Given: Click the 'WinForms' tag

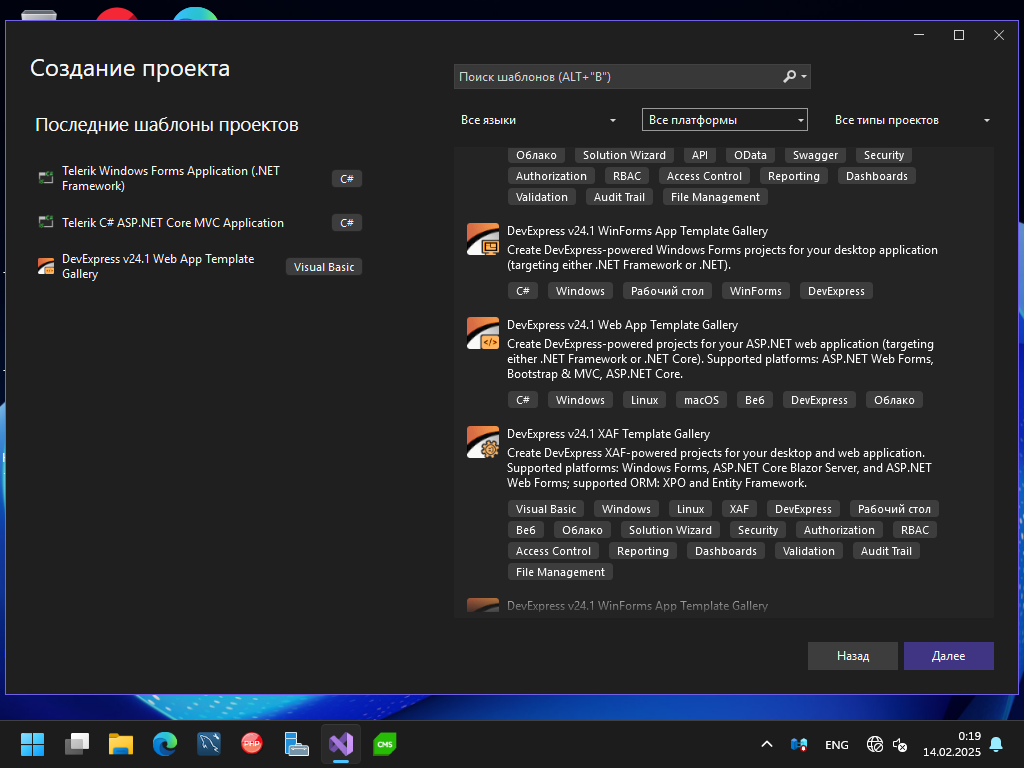Looking at the screenshot, I should (x=756, y=291).
